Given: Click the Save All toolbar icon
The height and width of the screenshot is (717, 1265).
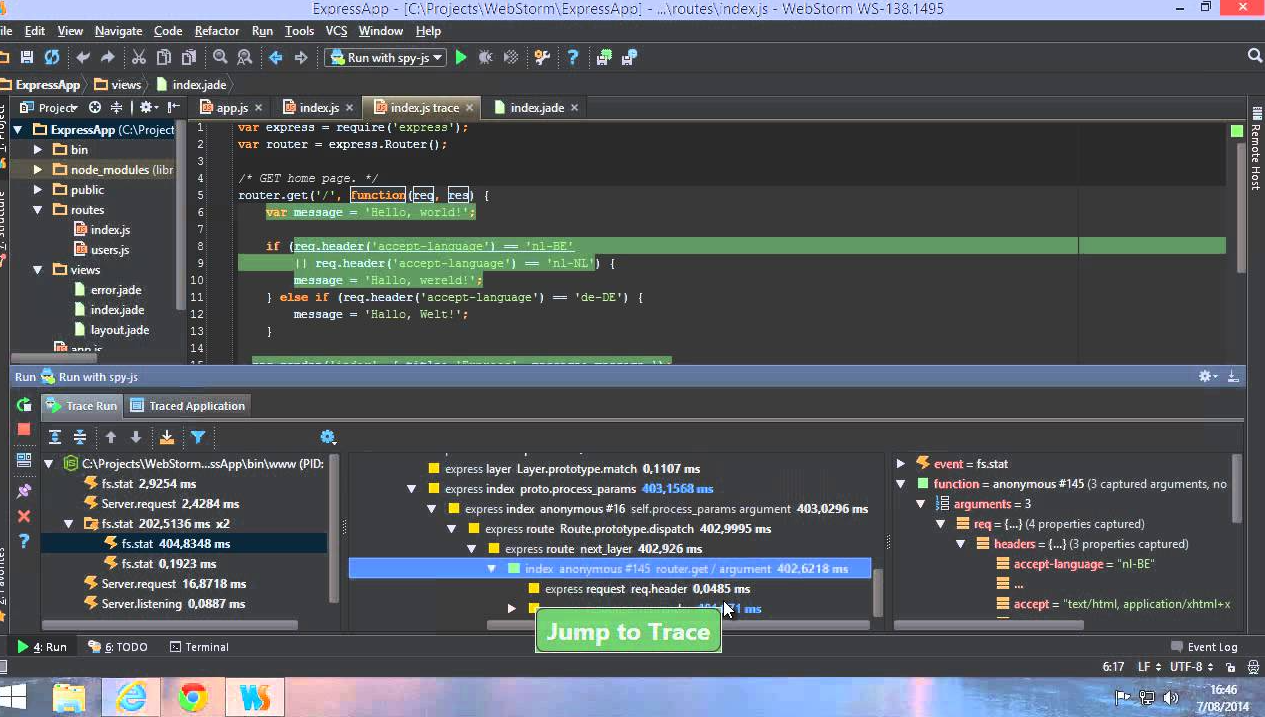Looking at the screenshot, I should [27, 58].
